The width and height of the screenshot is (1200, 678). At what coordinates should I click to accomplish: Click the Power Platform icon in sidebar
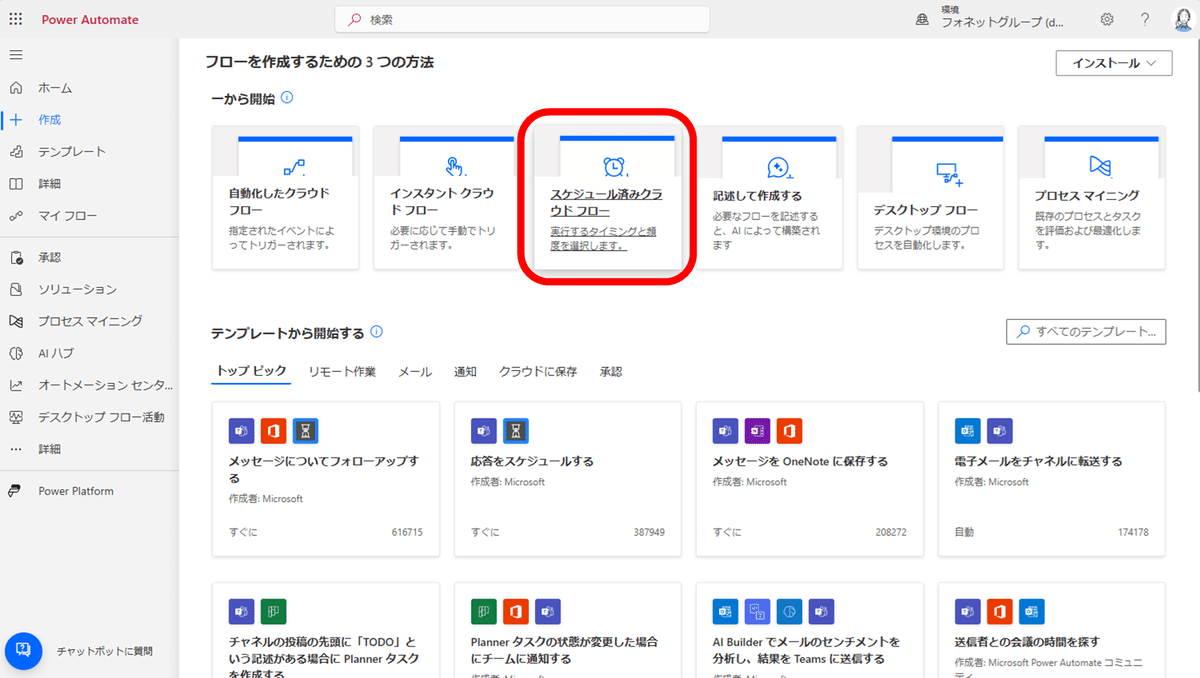tap(16, 492)
